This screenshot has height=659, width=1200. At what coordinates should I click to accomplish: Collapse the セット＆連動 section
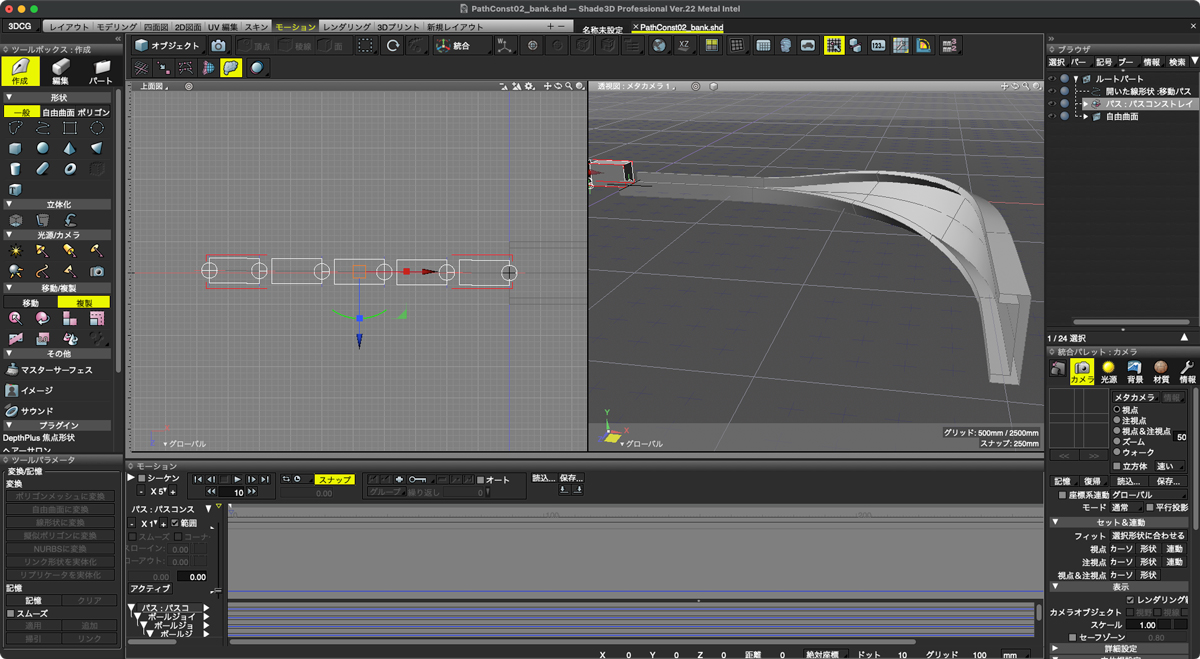(x=1055, y=522)
